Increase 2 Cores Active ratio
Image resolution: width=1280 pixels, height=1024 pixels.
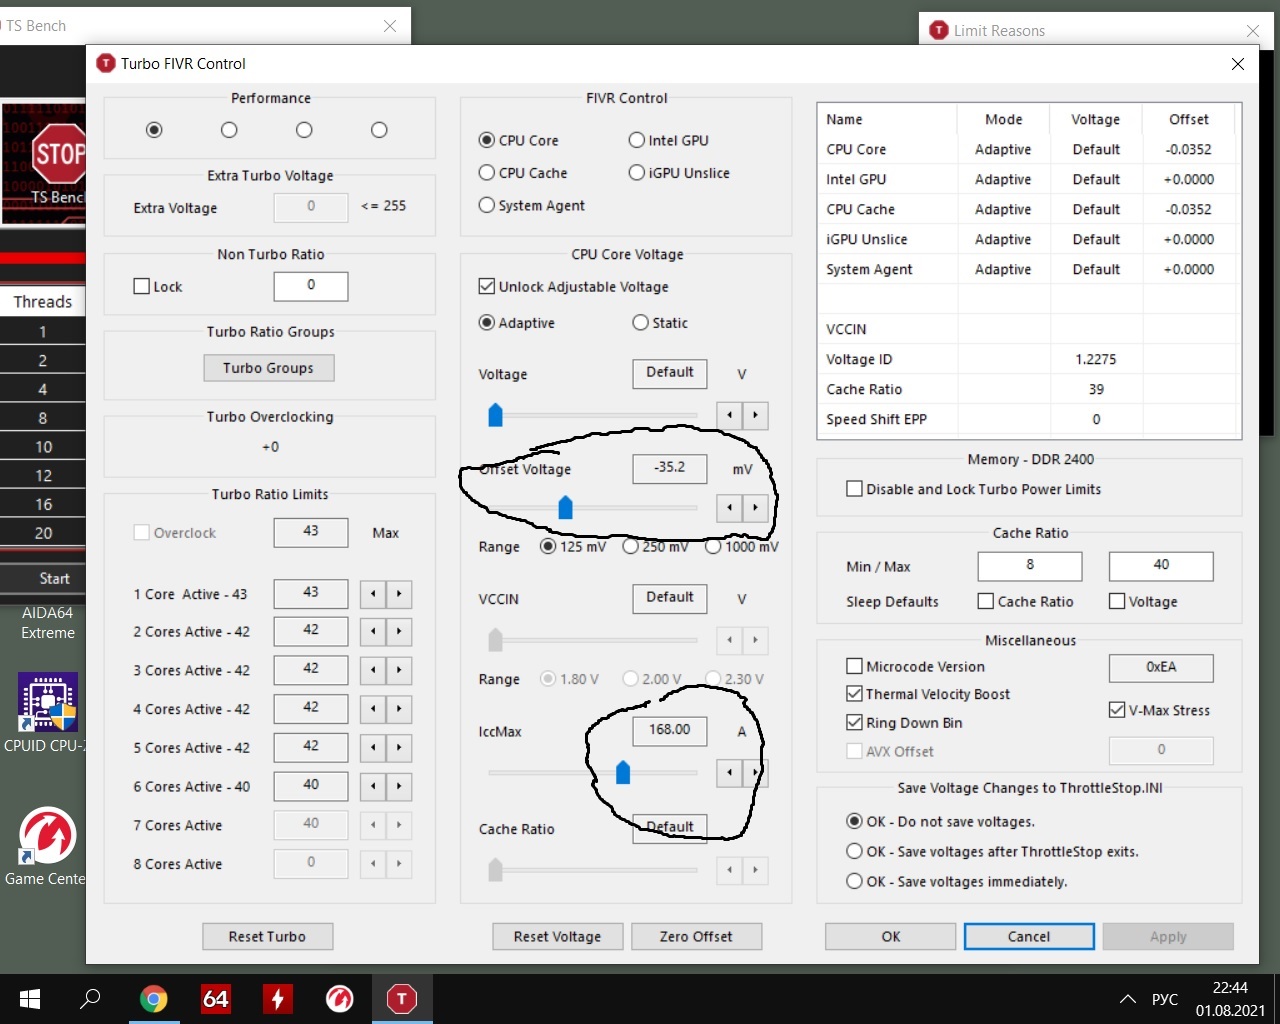tap(399, 632)
